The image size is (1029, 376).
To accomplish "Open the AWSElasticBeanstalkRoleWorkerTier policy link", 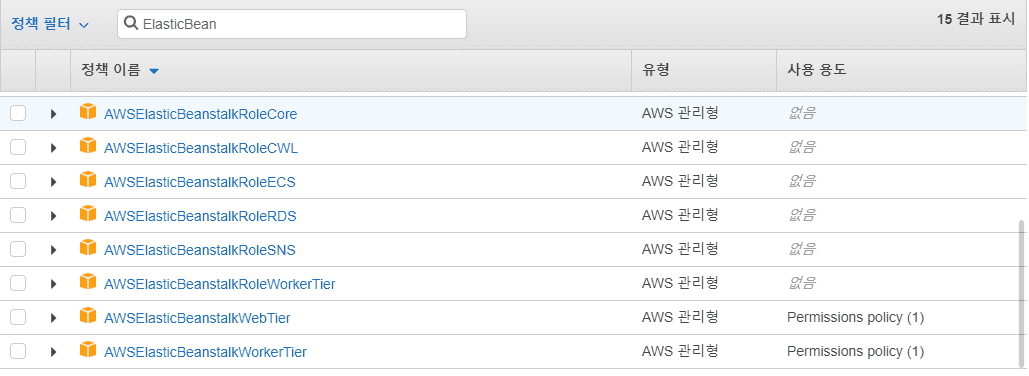I will (x=219, y=284).
